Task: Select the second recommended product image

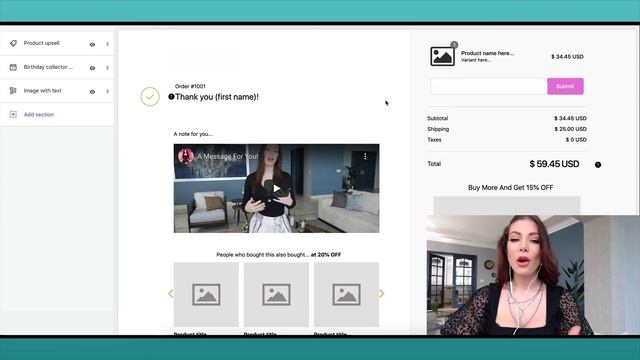Action: pos(276,294)
